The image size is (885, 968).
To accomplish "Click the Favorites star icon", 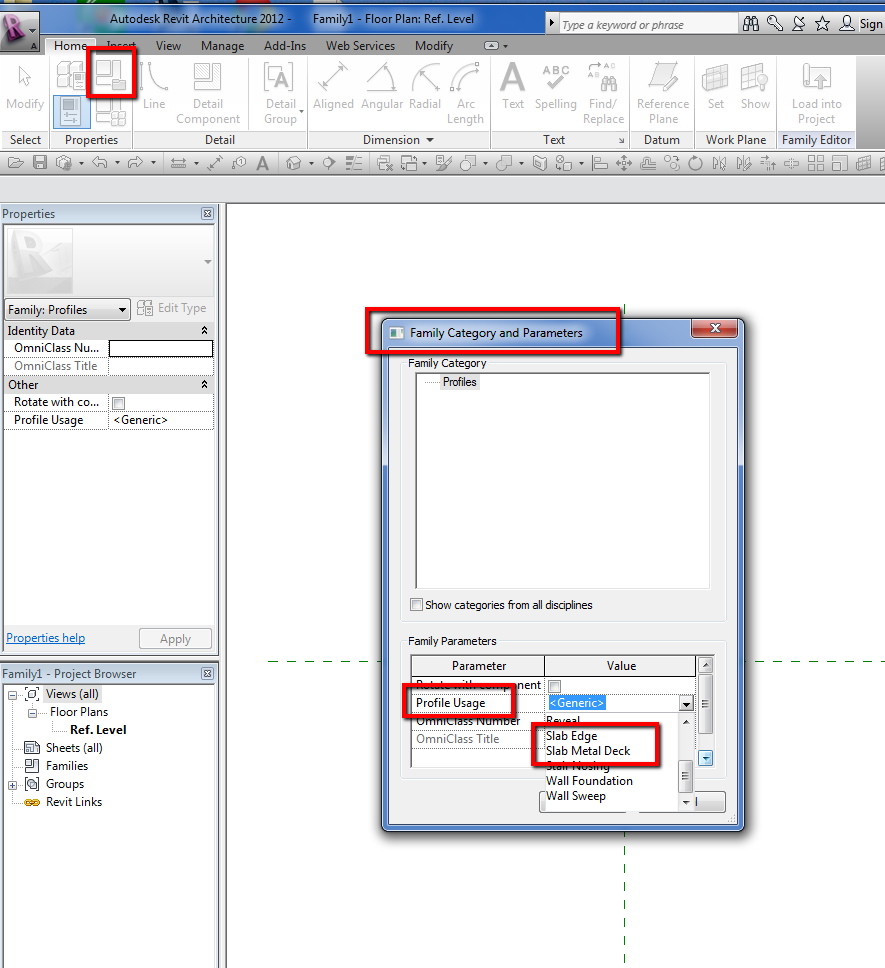I will point(822,24).
